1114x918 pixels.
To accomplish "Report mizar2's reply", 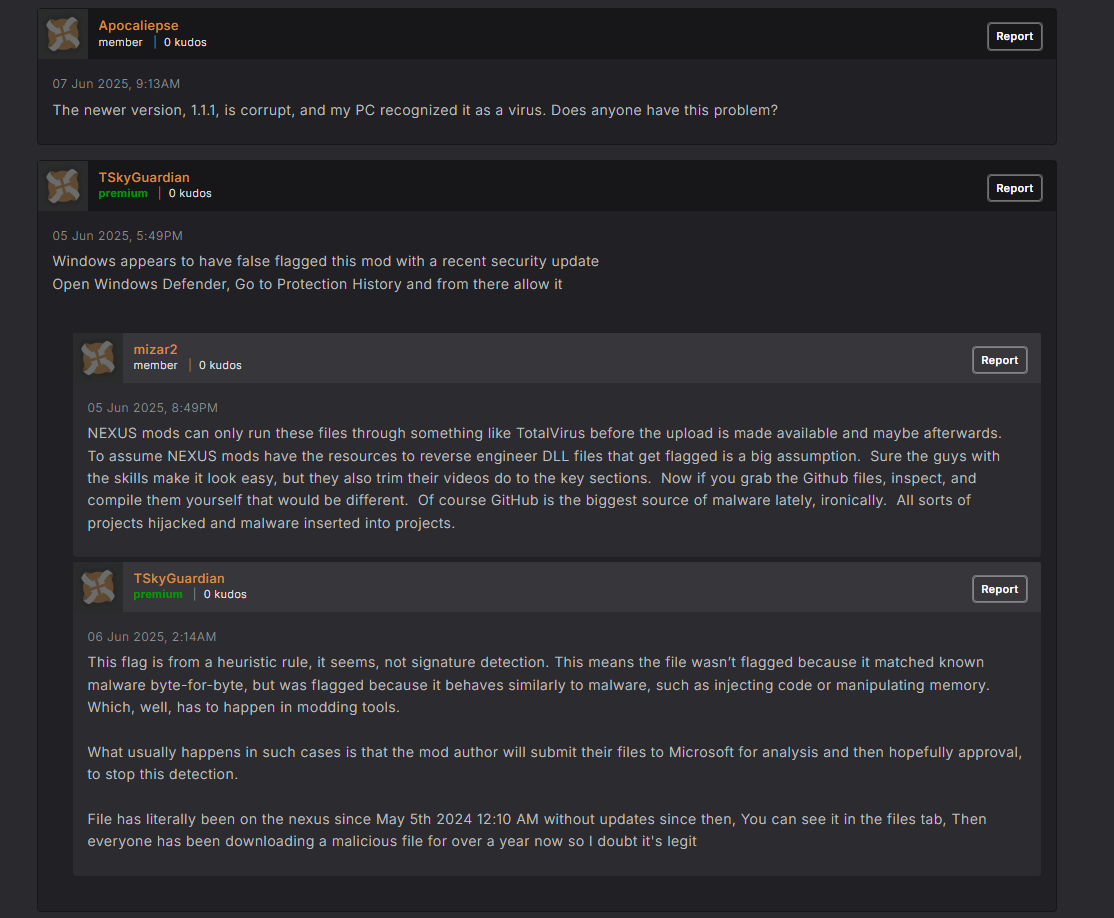I will click(x=999, y=360).
